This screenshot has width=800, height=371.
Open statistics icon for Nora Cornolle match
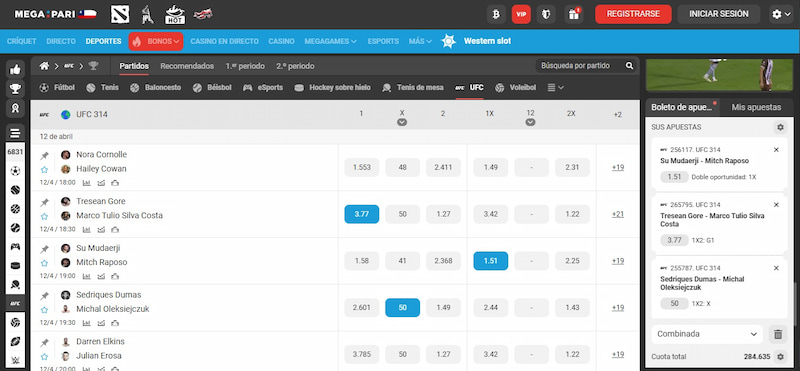tap(87, 183)
